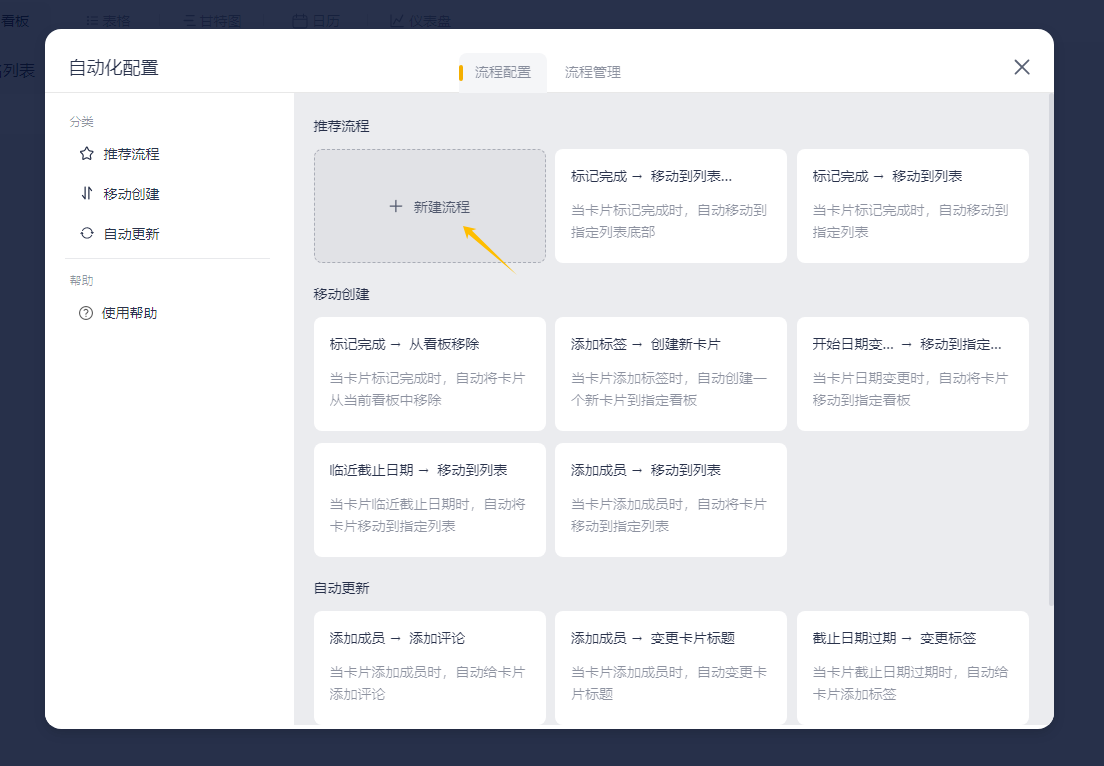Close the 自动化配置 dialog
The height and width of the screenshot is (766, 1104).
tap(1021, 67)
